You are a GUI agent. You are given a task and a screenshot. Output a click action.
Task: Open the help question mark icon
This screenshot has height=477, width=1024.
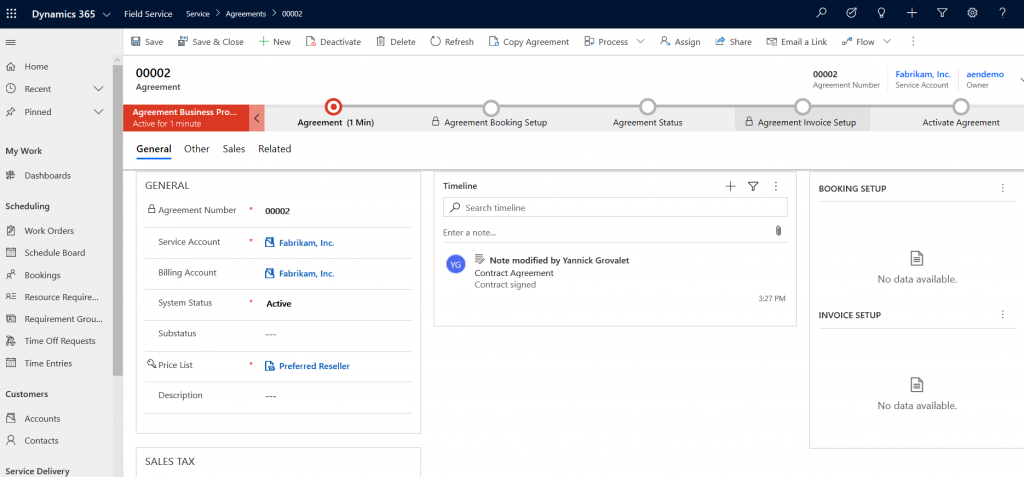coord(1002,13)
